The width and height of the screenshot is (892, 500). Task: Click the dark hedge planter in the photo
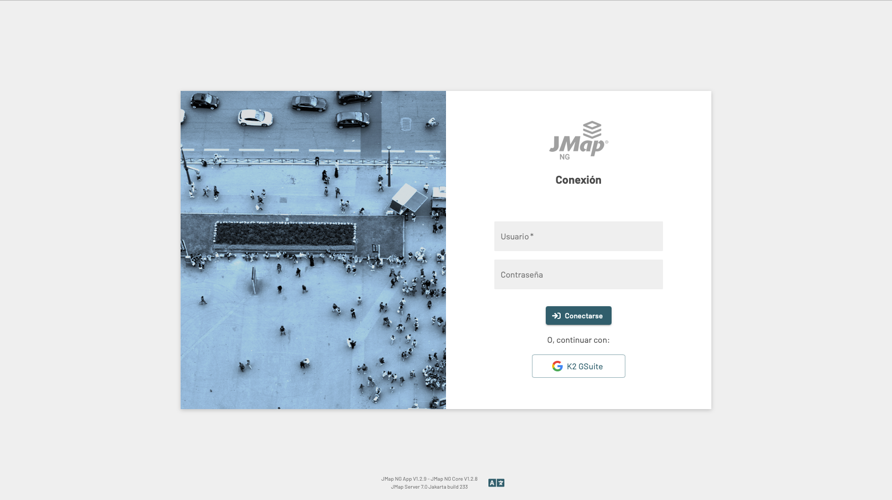click(x=285, y=234)
